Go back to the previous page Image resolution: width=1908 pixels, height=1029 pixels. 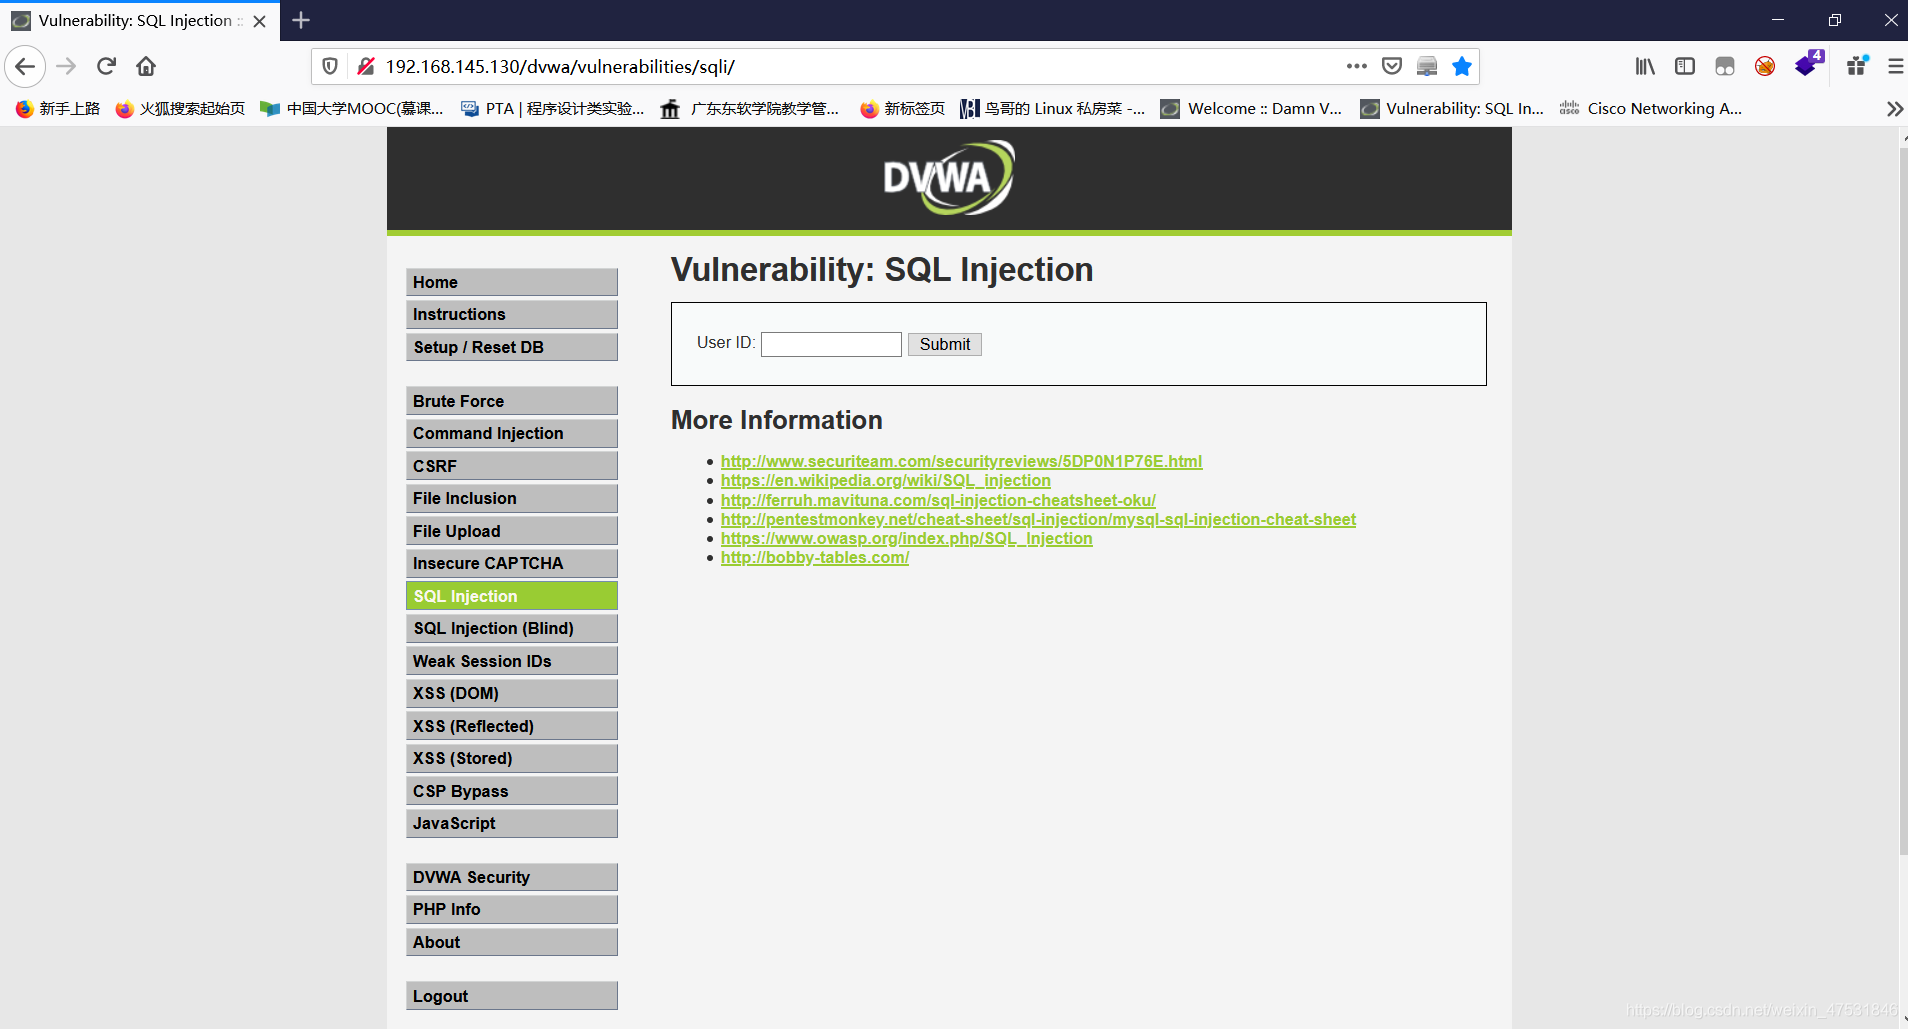(x=25, y=67)
